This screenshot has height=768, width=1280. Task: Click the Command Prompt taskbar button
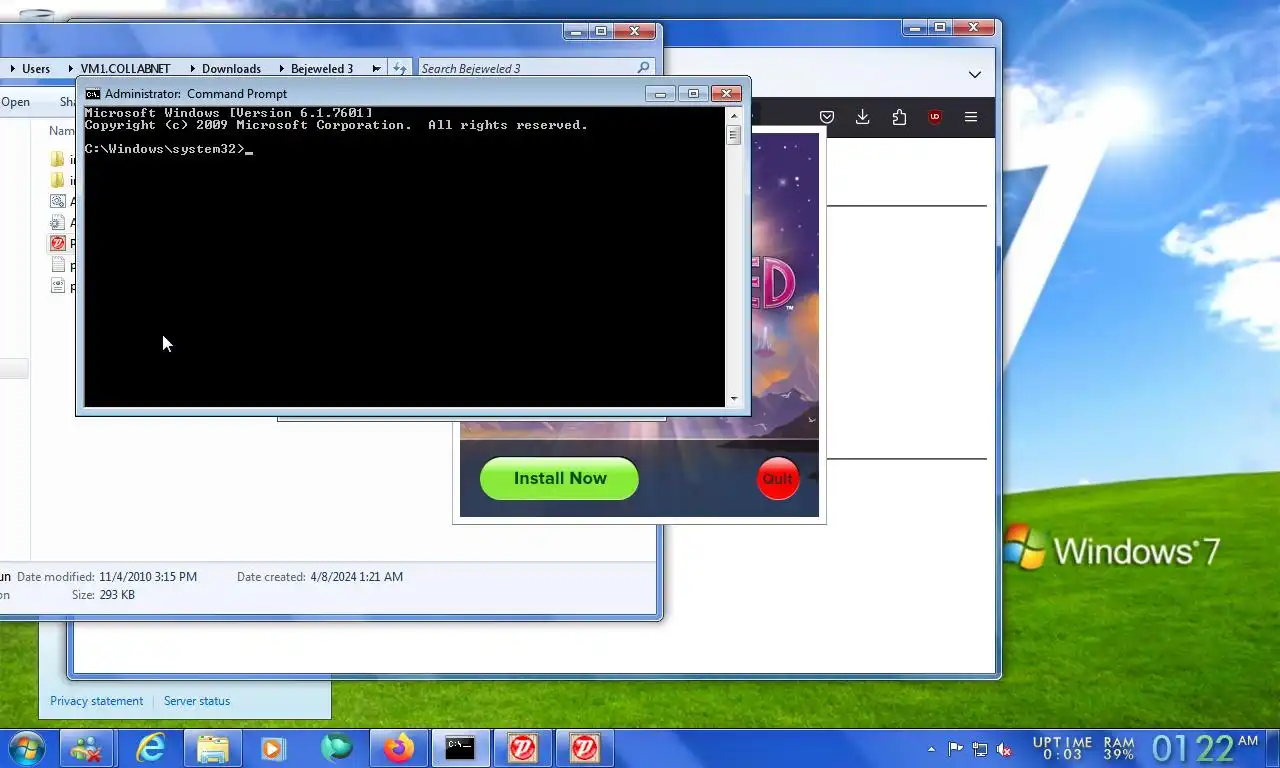[x=460, y=748]
